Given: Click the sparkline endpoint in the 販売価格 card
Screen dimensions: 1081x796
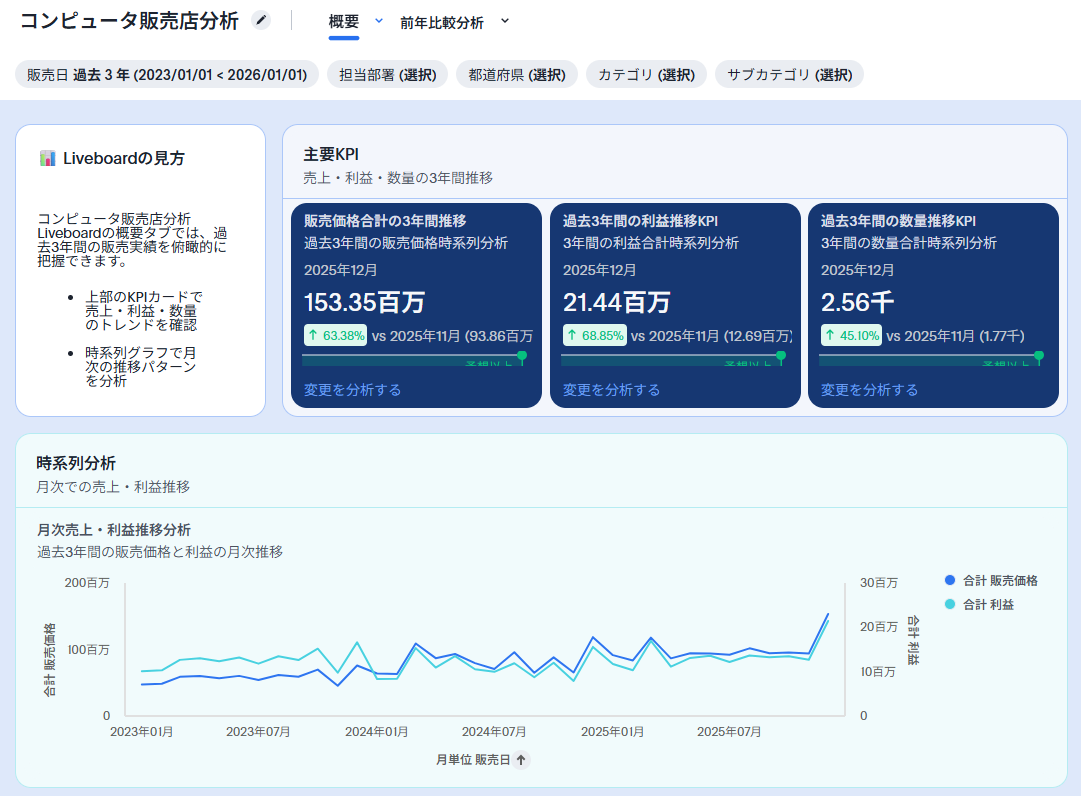Looking at the screenshot, I should 522,355.
